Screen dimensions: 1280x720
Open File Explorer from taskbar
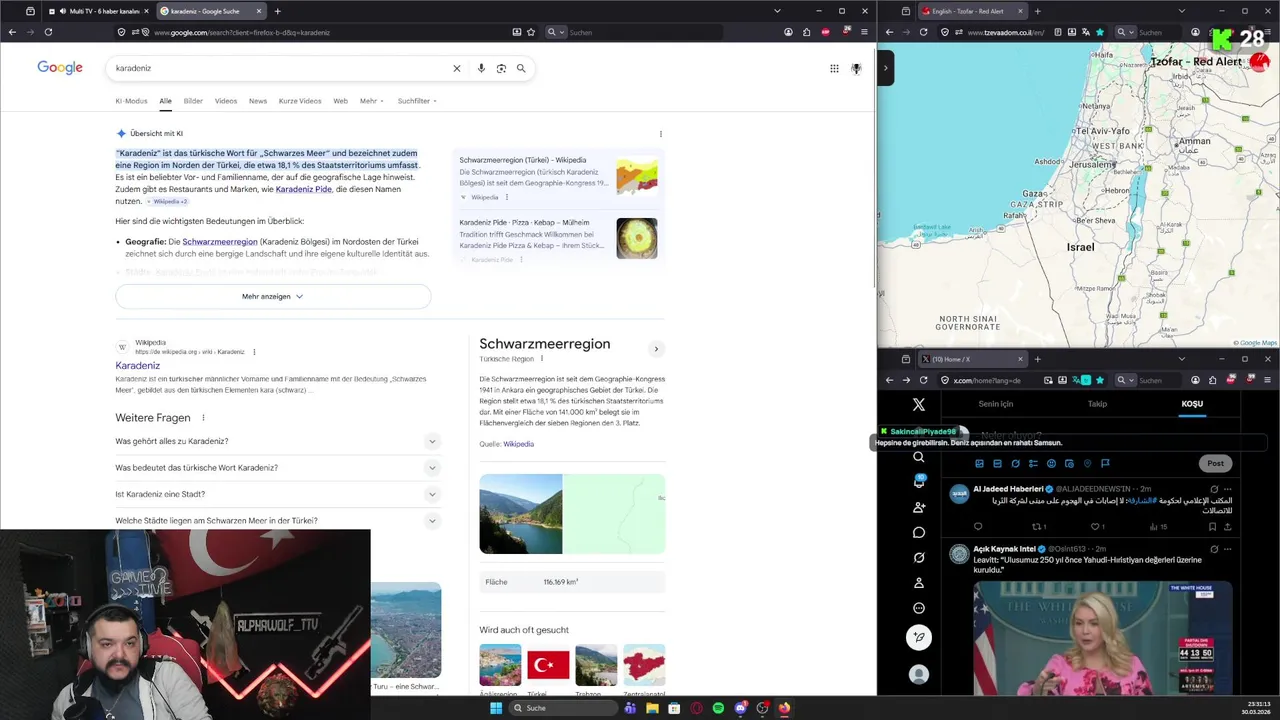point(652,708)
